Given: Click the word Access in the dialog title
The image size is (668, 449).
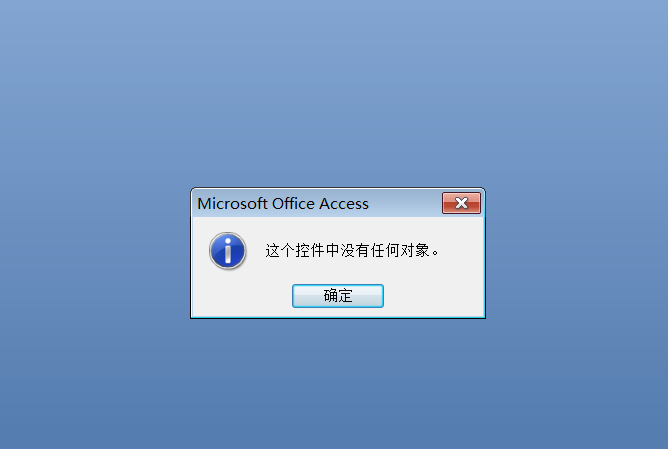Looking at the screenshot, I should click(344, 204).
